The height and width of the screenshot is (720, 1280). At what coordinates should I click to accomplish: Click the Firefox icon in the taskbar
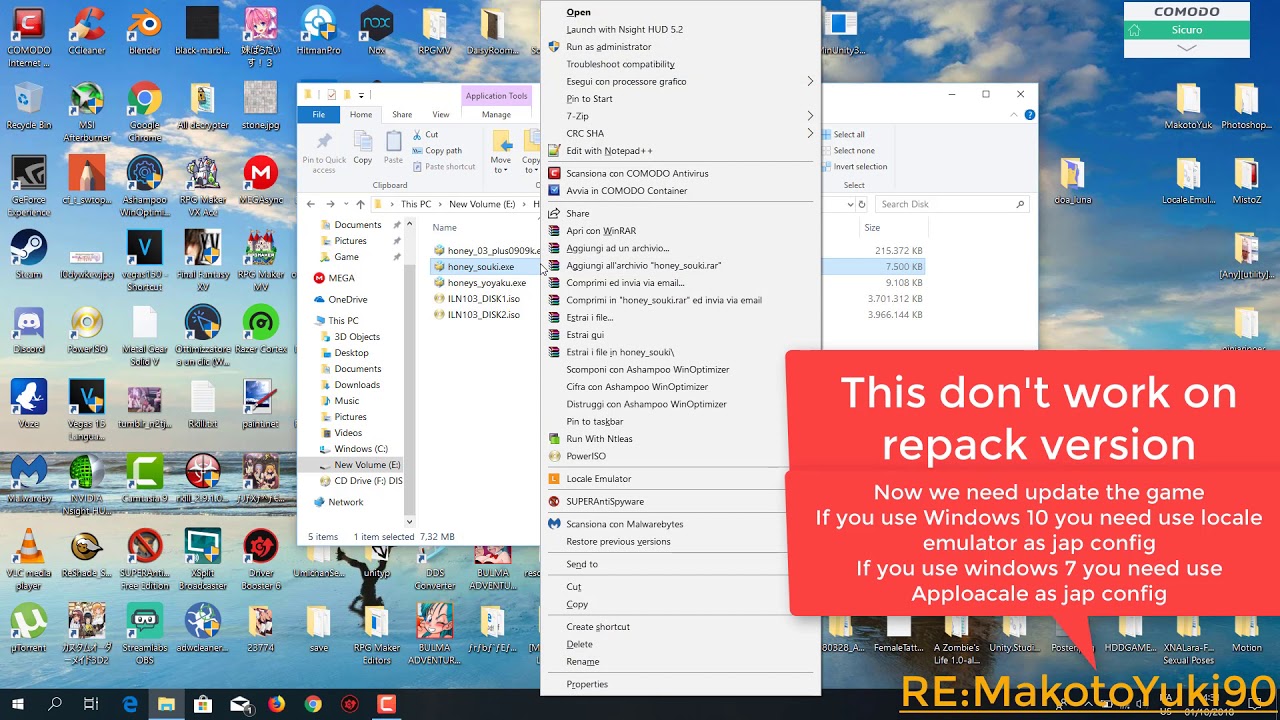276,704
